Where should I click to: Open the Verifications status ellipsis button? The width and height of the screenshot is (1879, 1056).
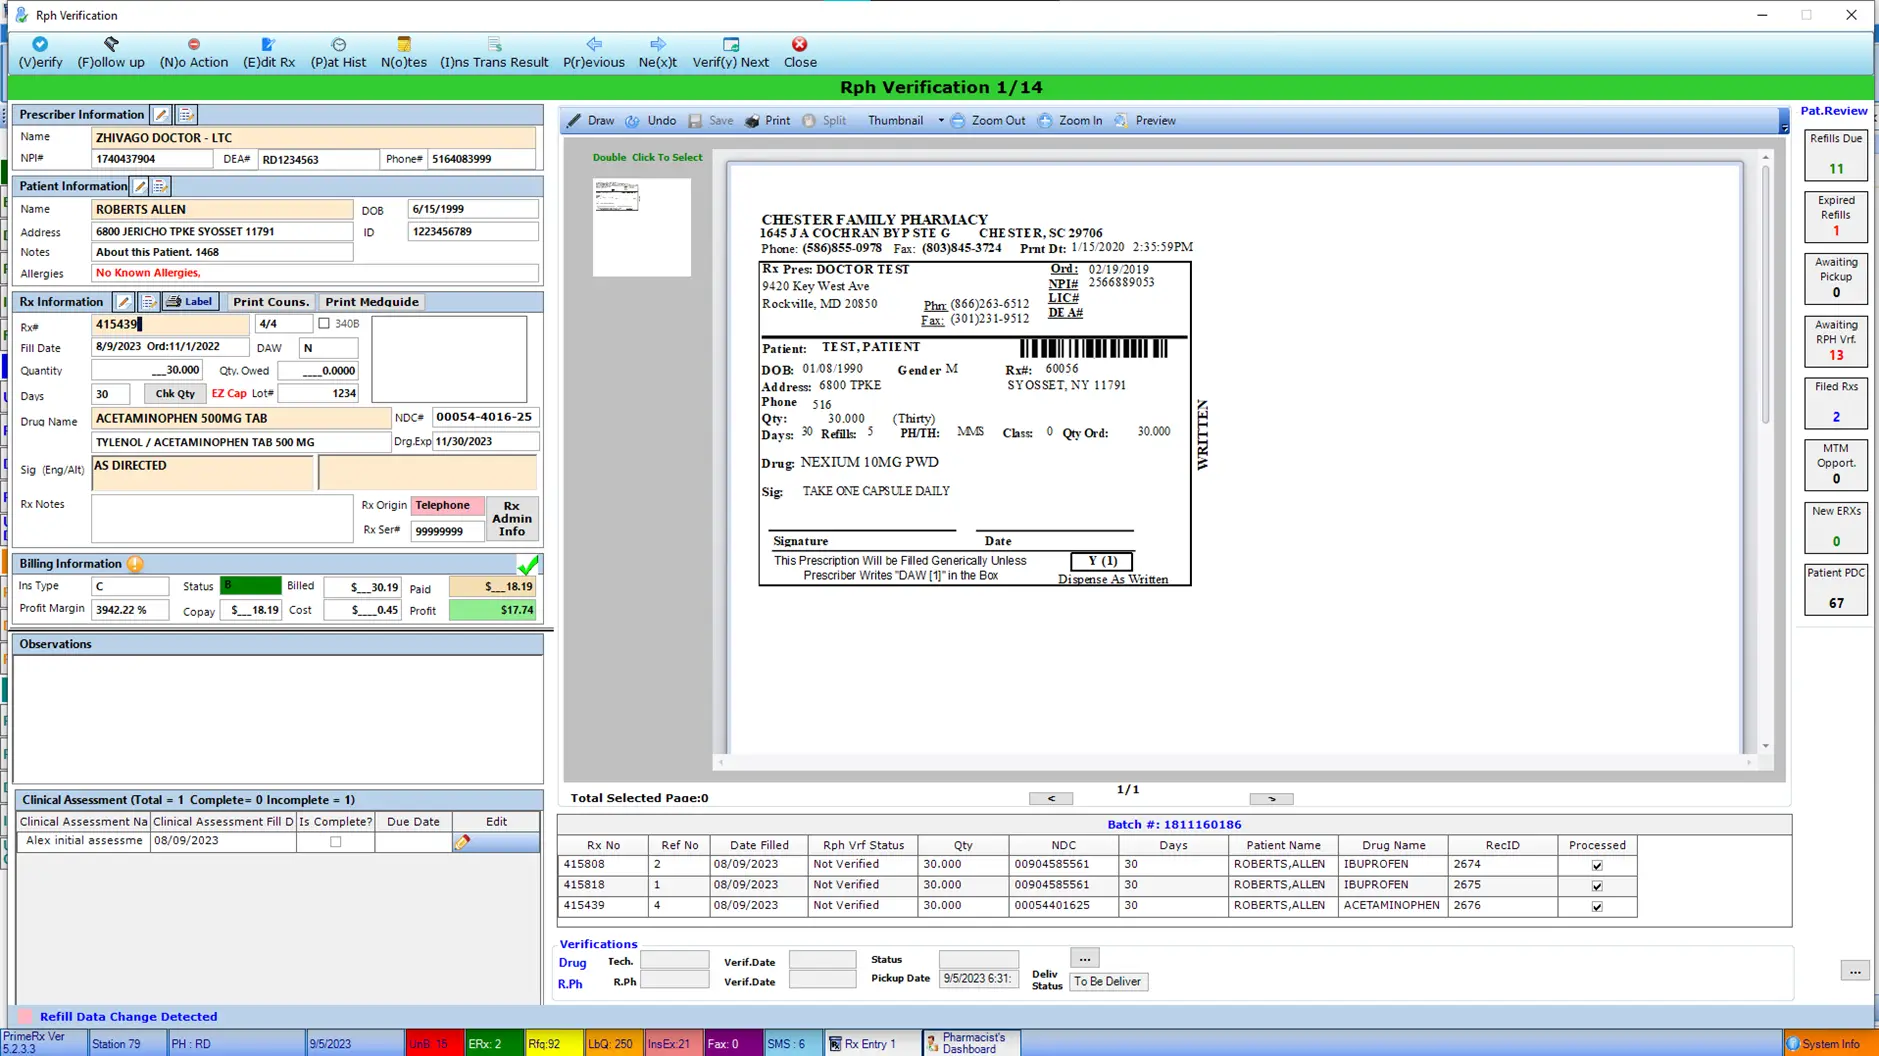[x=1084, y=959]
